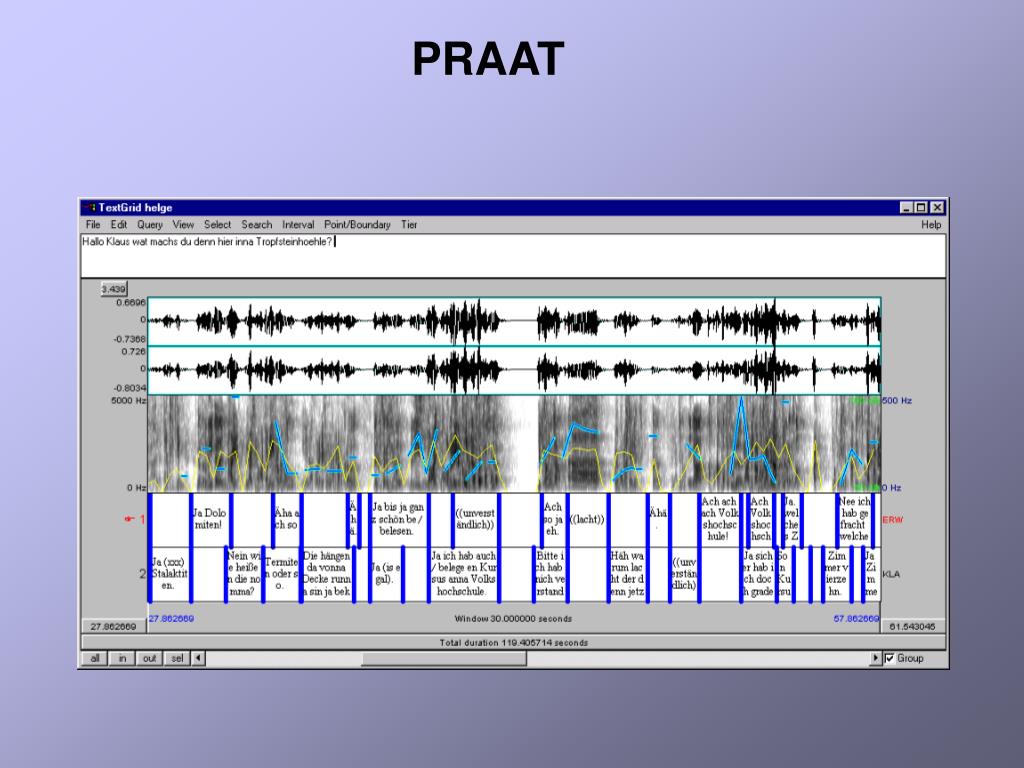
Task: Click the 3.439 selection duration button
Action: 114,289
